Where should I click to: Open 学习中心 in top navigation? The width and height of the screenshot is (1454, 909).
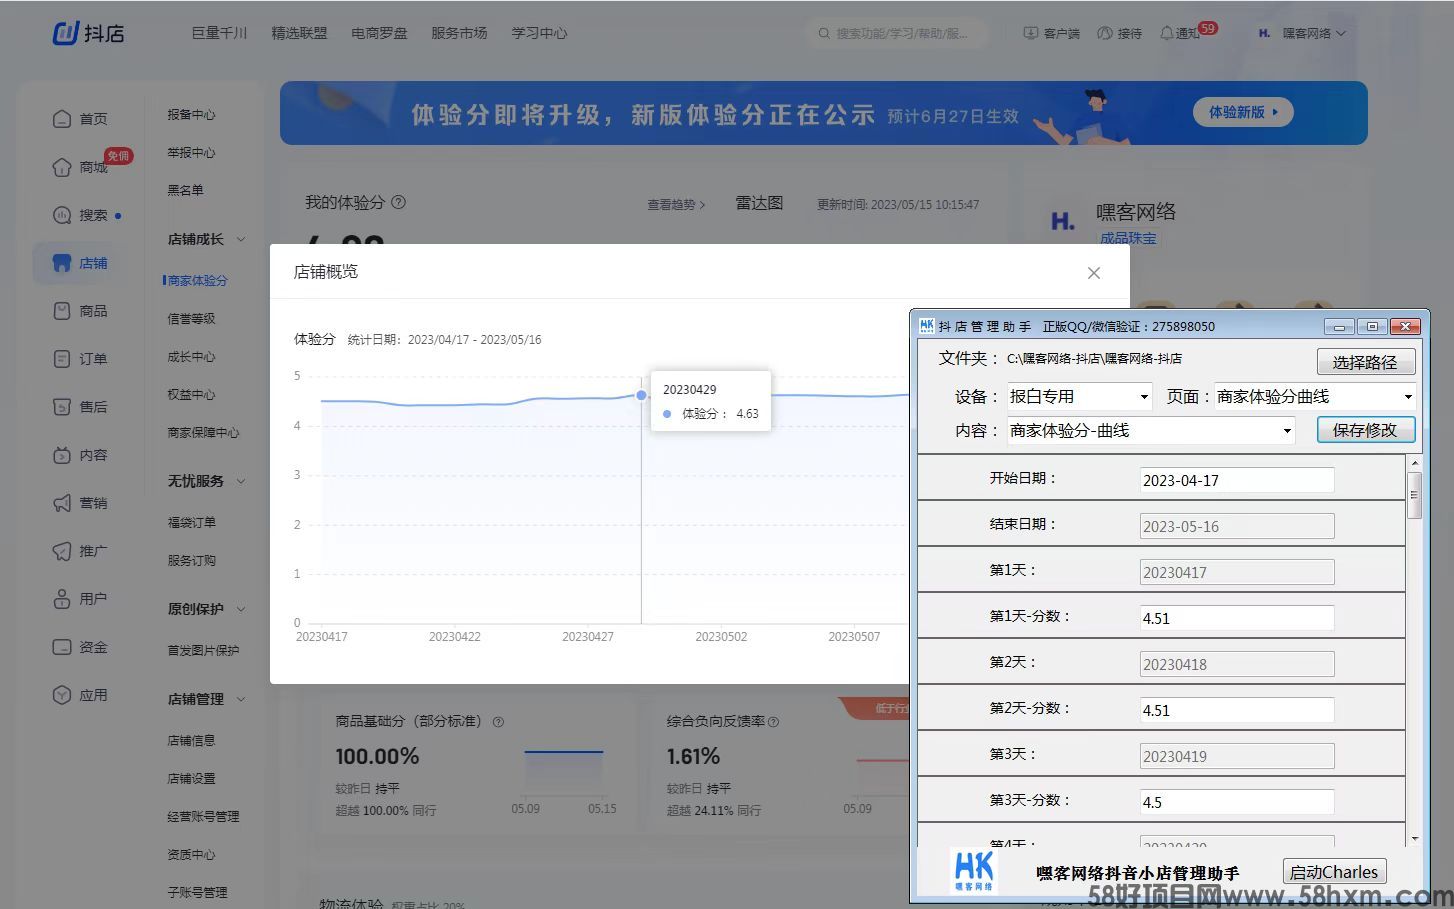[539, 33]
